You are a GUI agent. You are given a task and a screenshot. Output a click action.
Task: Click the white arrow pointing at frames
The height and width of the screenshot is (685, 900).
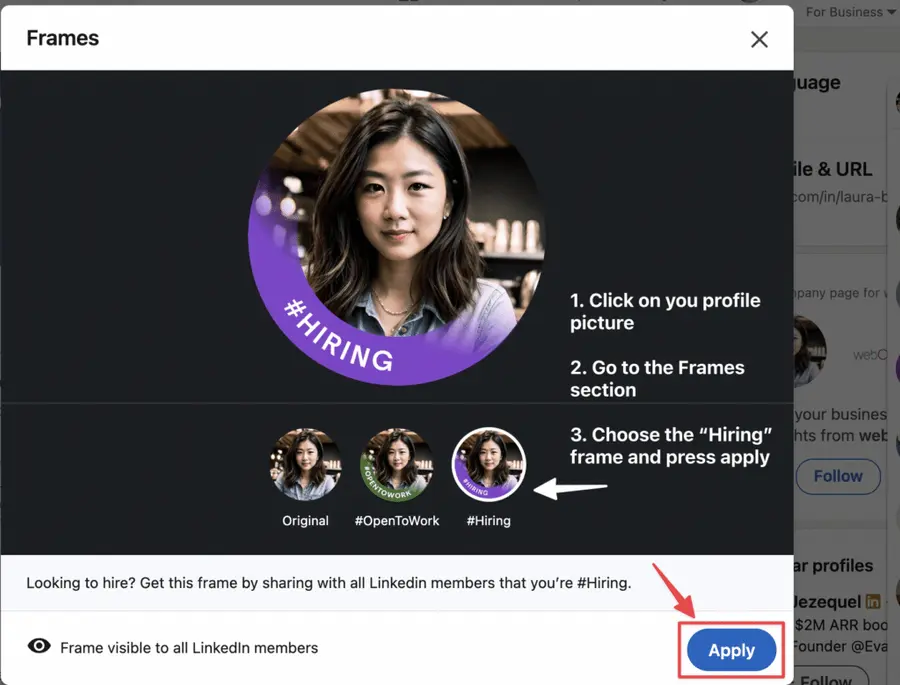pos(571,487)
